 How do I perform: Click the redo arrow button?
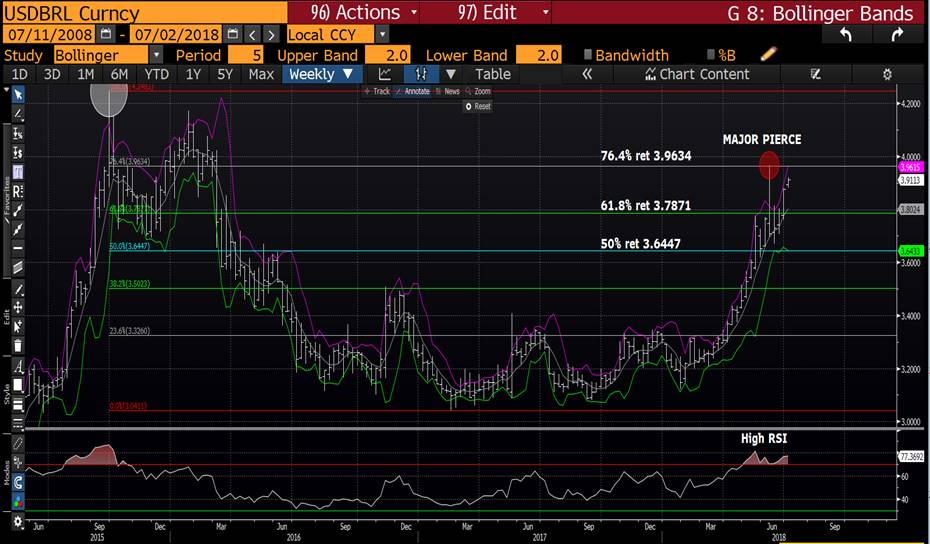click(897, 34)
